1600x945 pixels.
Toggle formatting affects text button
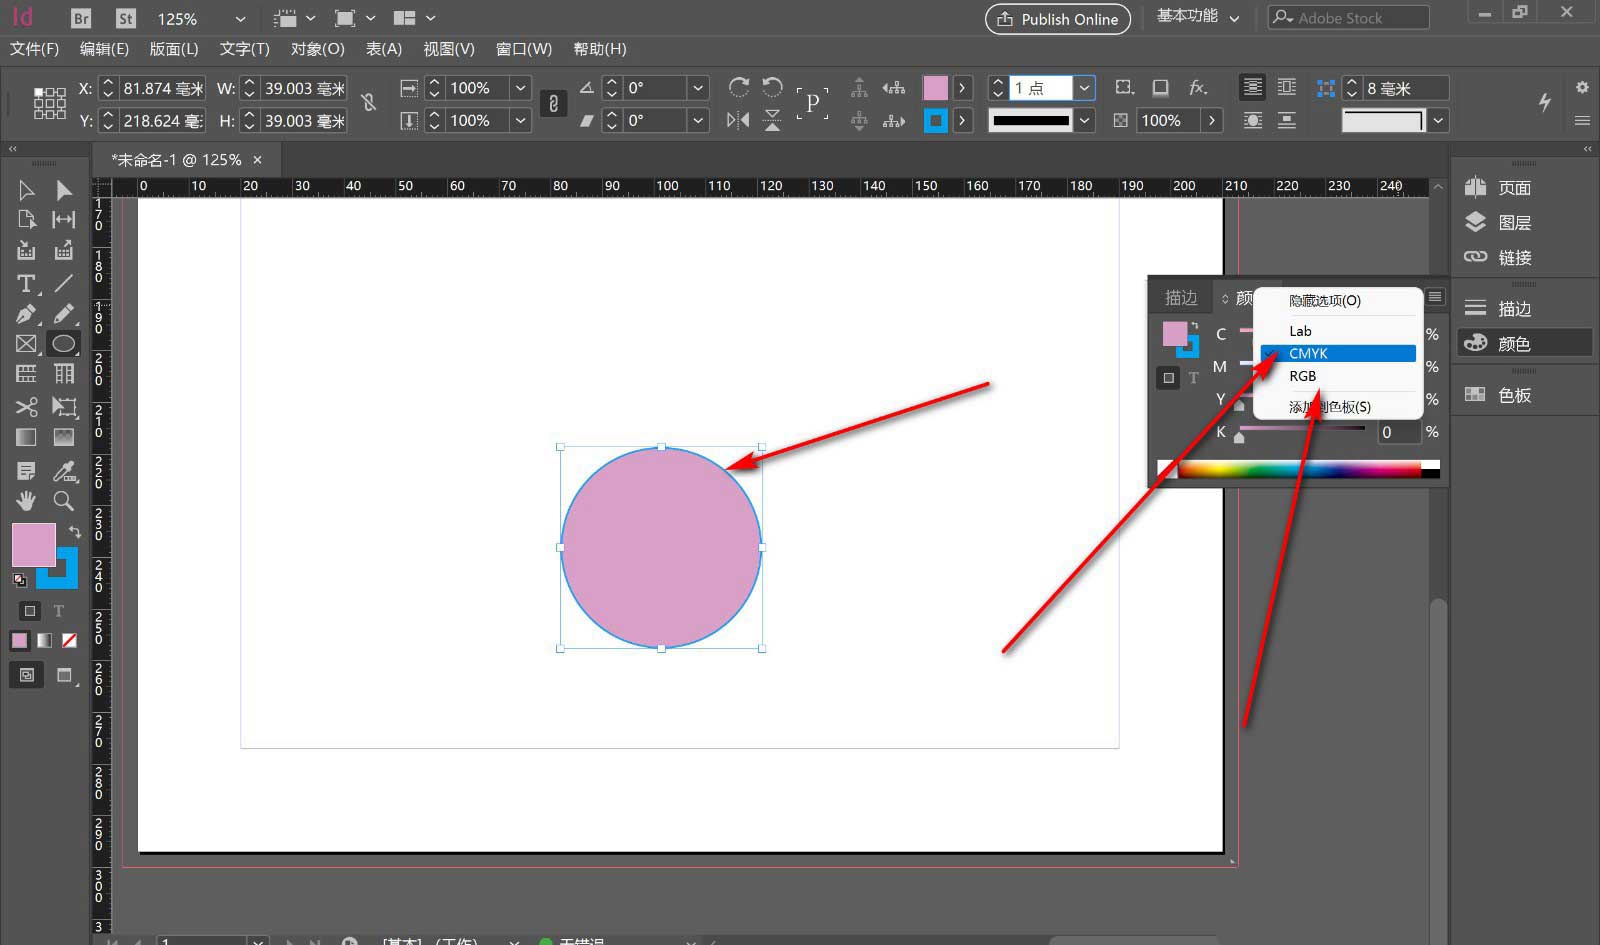coord(59,611)
